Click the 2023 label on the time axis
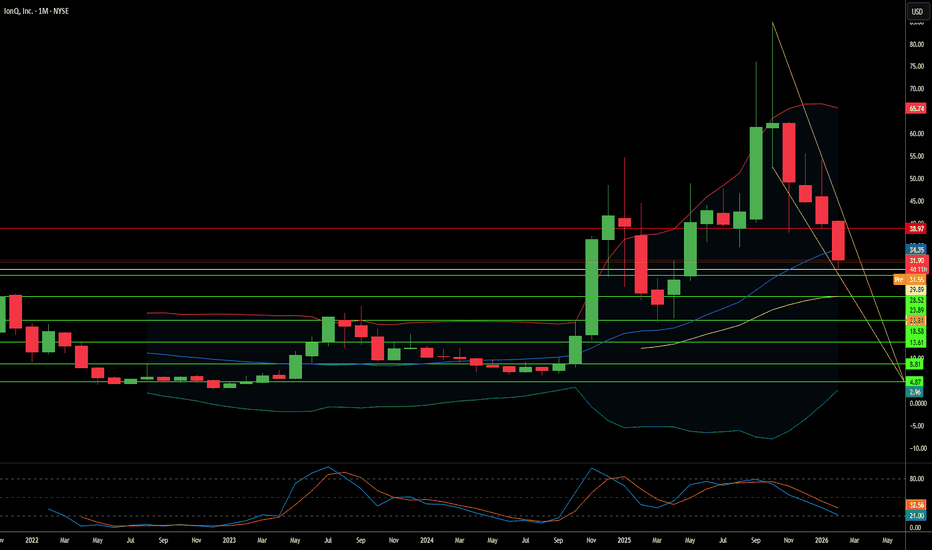 [229, 540]
